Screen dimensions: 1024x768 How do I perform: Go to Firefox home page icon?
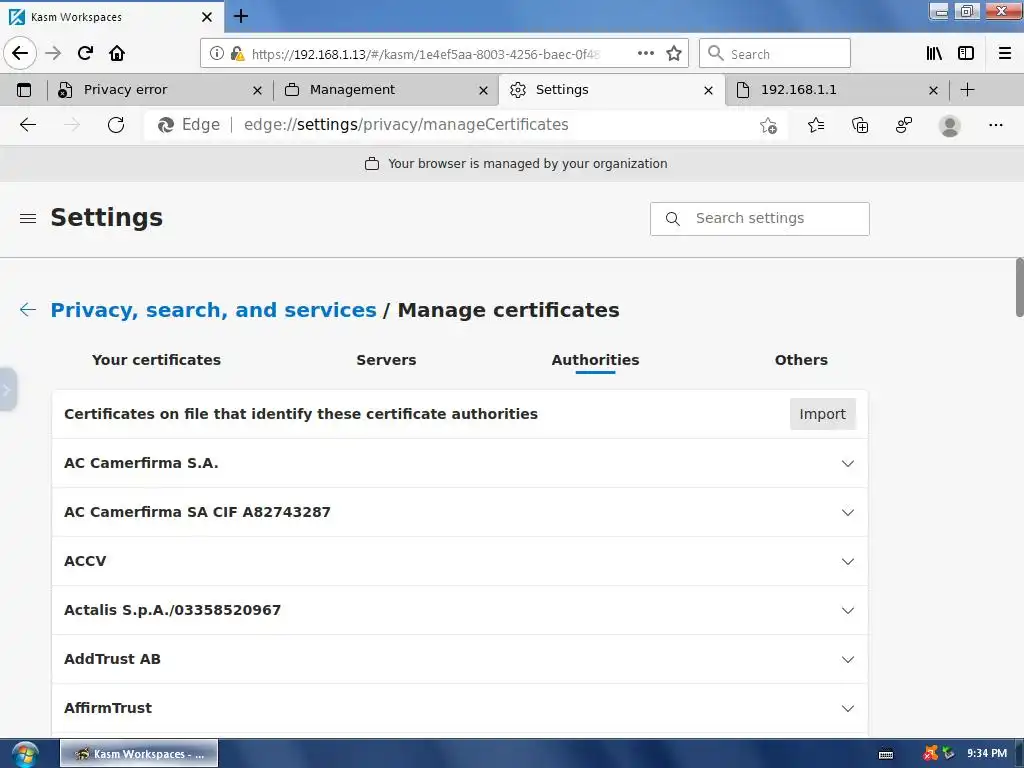tap(117, 53)
